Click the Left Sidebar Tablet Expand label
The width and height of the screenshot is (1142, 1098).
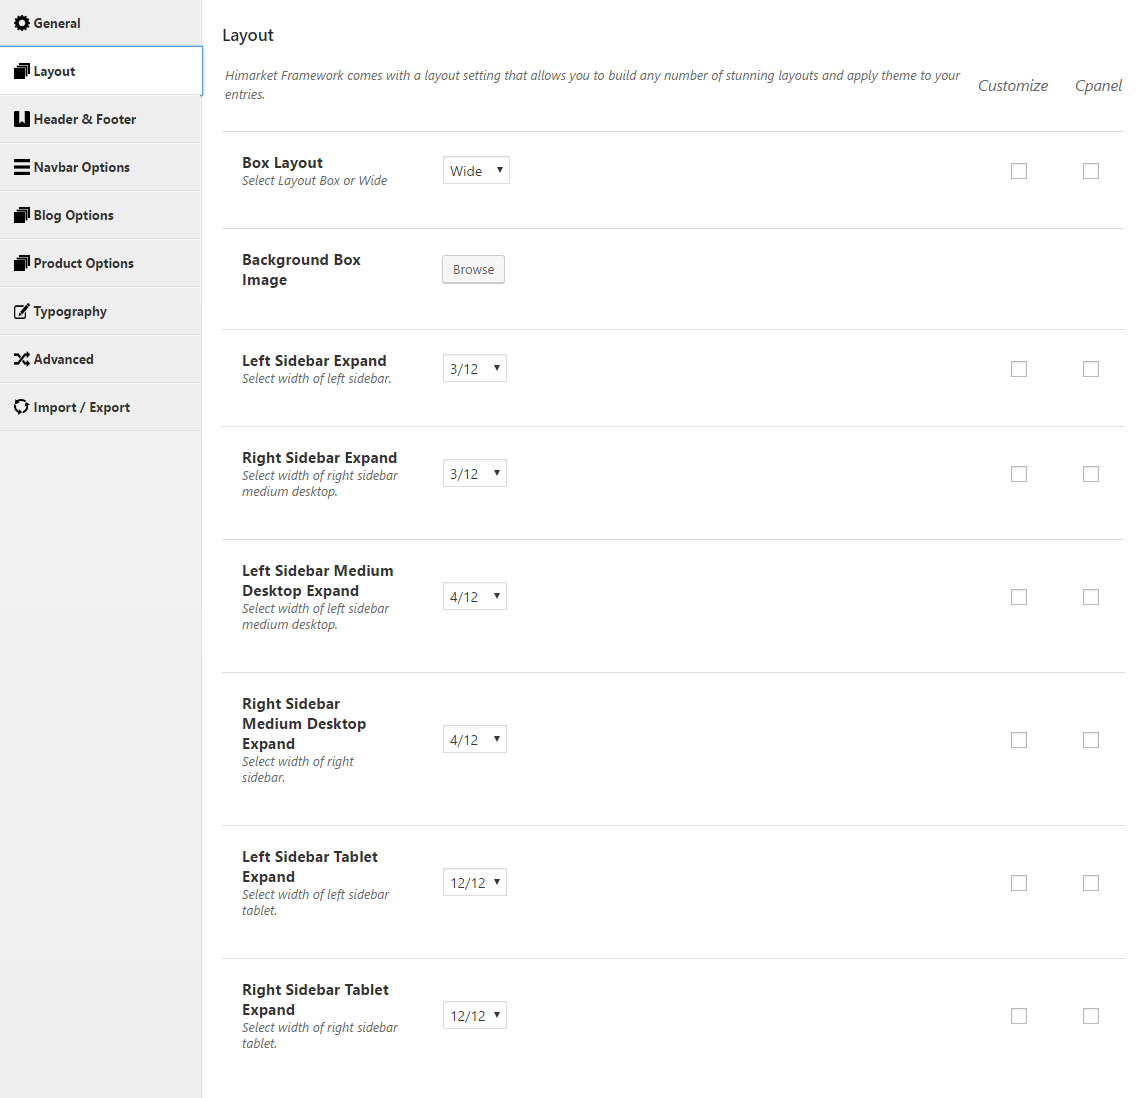(x=310, y=866)
